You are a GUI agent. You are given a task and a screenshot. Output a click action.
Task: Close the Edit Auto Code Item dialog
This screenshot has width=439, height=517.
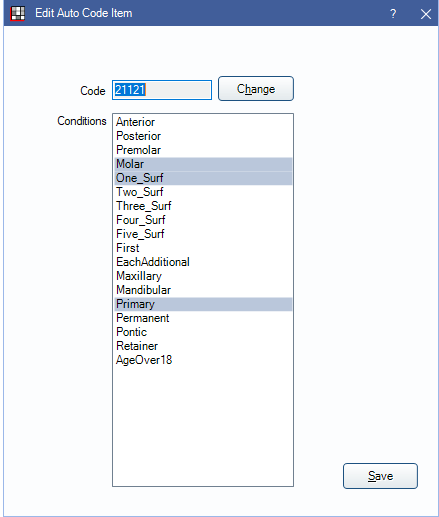click(x=426, y=14)
